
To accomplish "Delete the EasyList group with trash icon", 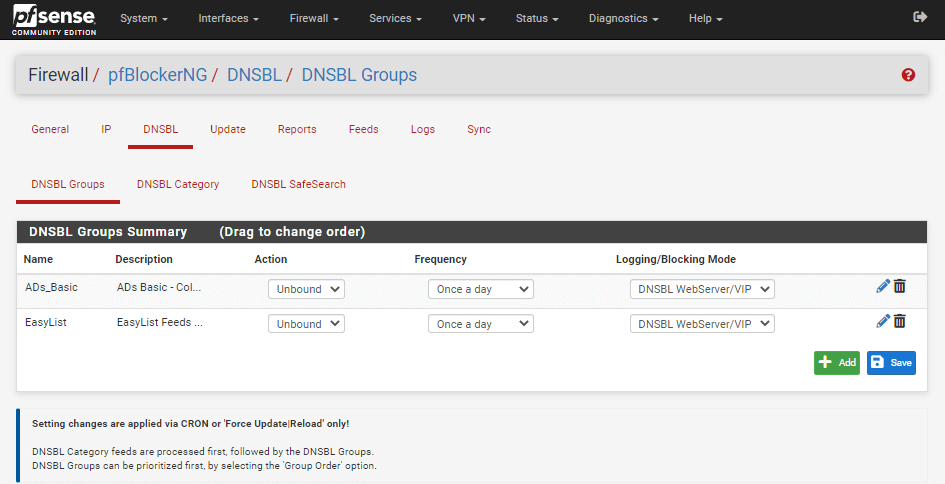I will pyautogui.click(x=900, y=322).
